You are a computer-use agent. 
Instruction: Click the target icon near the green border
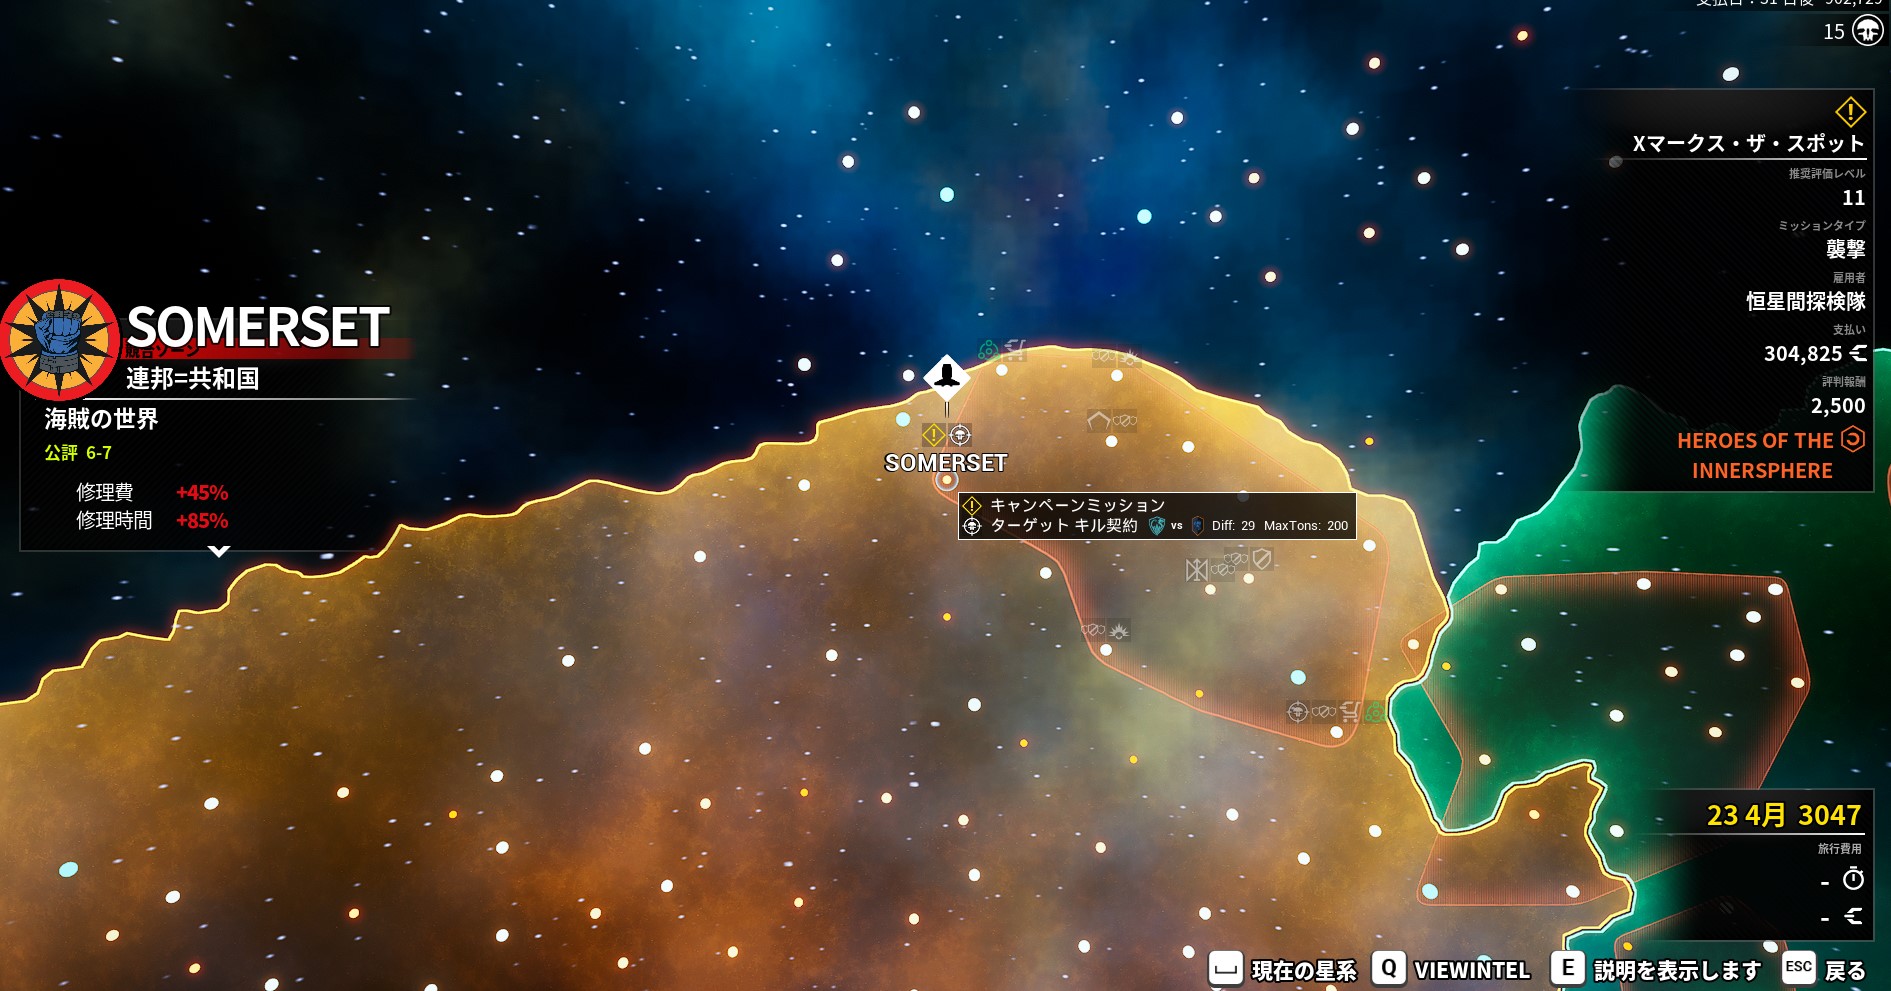(x=1298, y=712)
